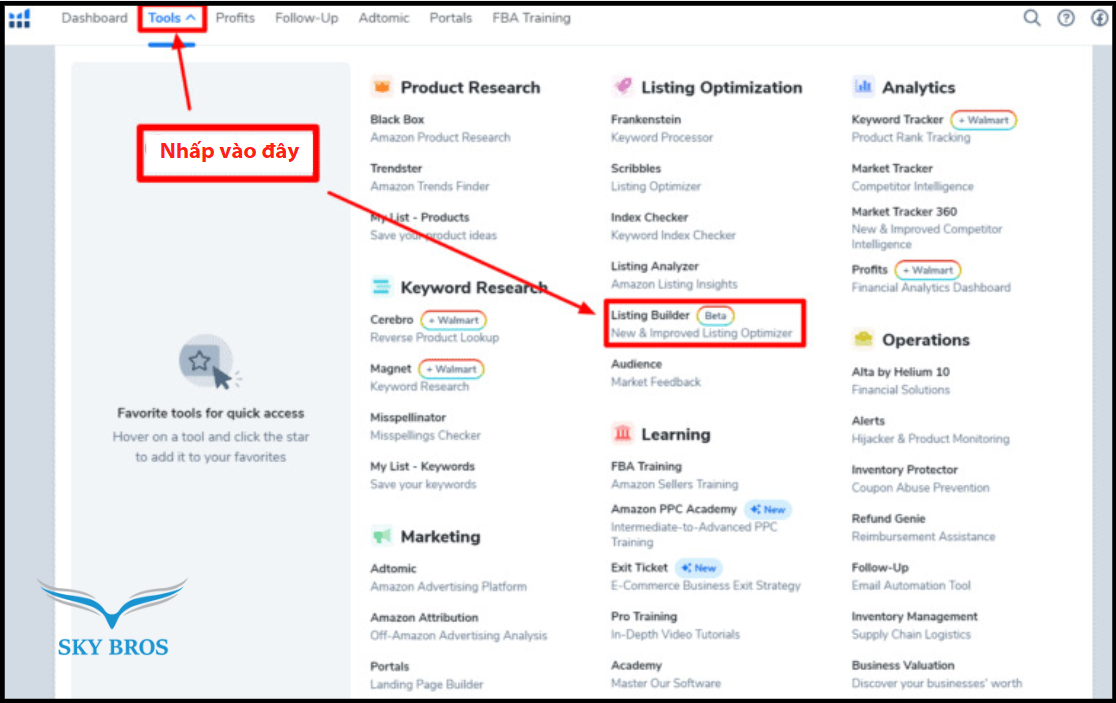1116x703 pixels.
Task: Click New badge beside Amazon PPC Academy
Action: [768, 509]
